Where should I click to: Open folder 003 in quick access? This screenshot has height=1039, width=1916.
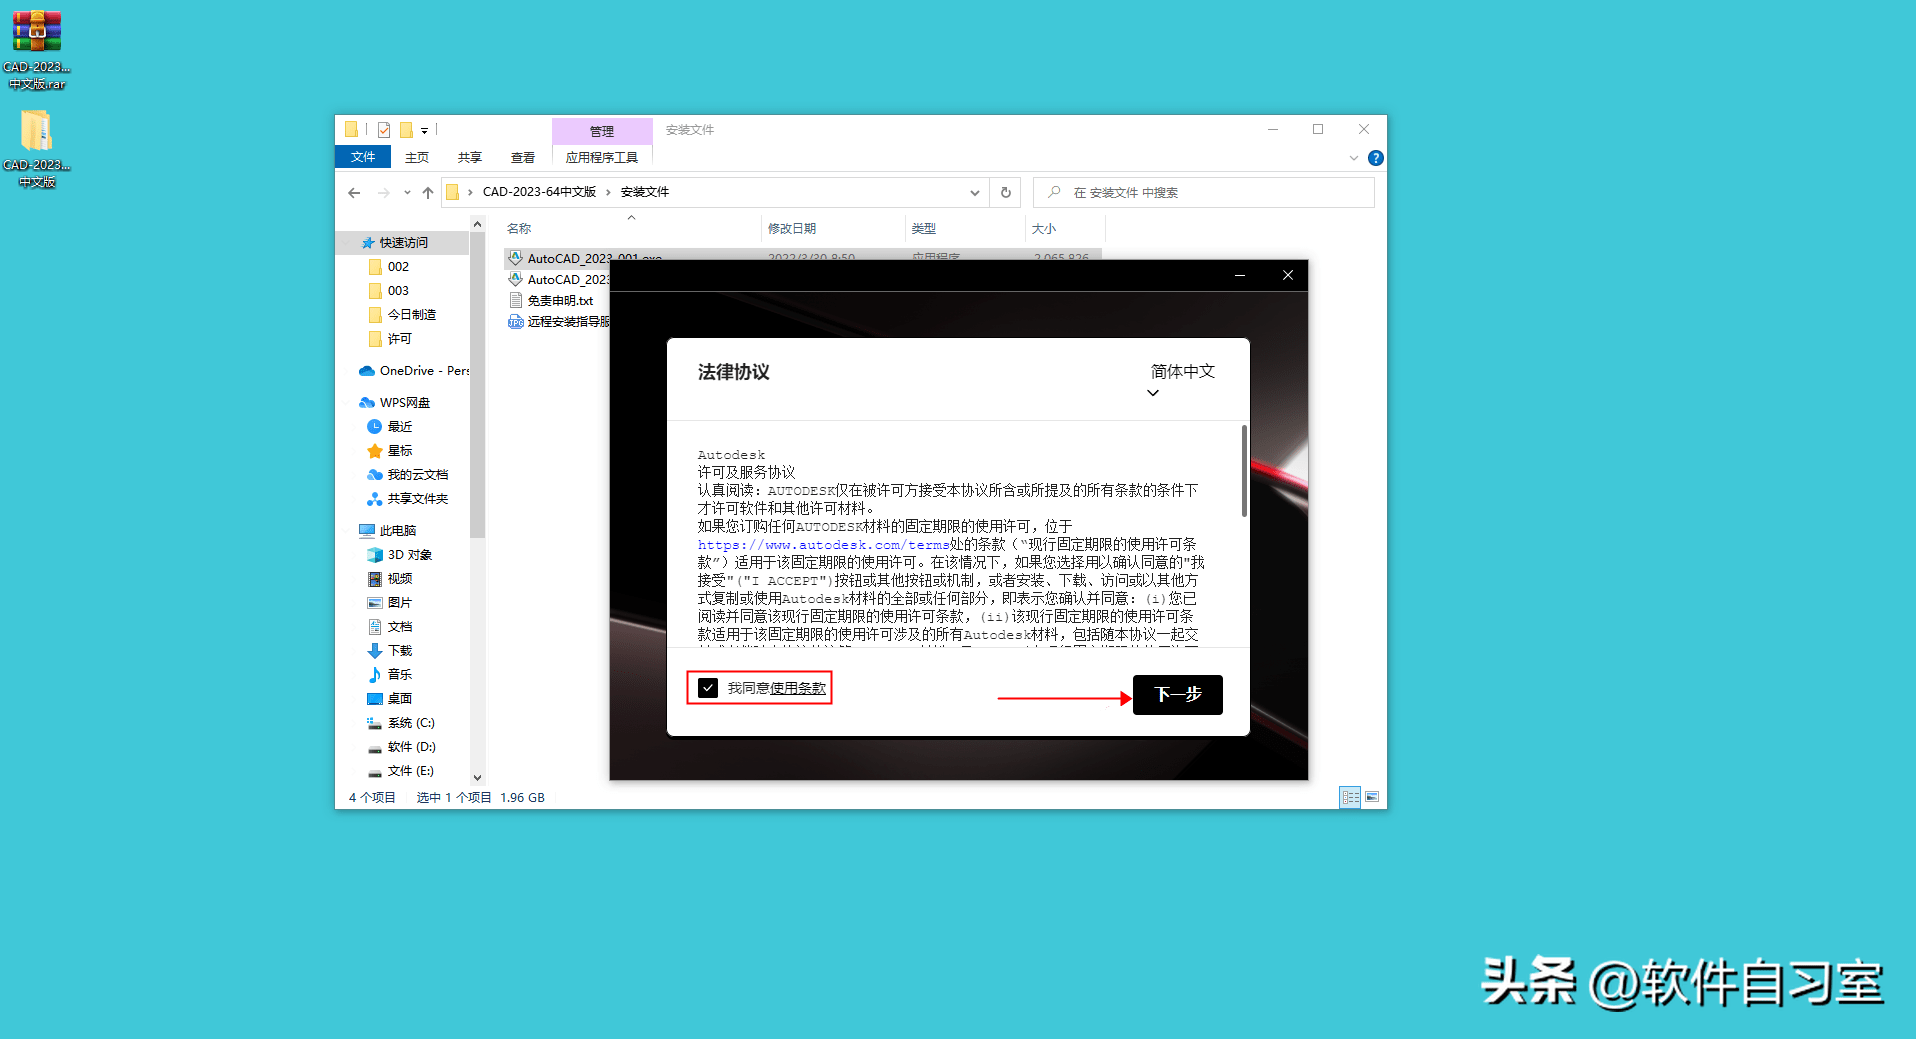pyautogui.click(x=389, y=291)
